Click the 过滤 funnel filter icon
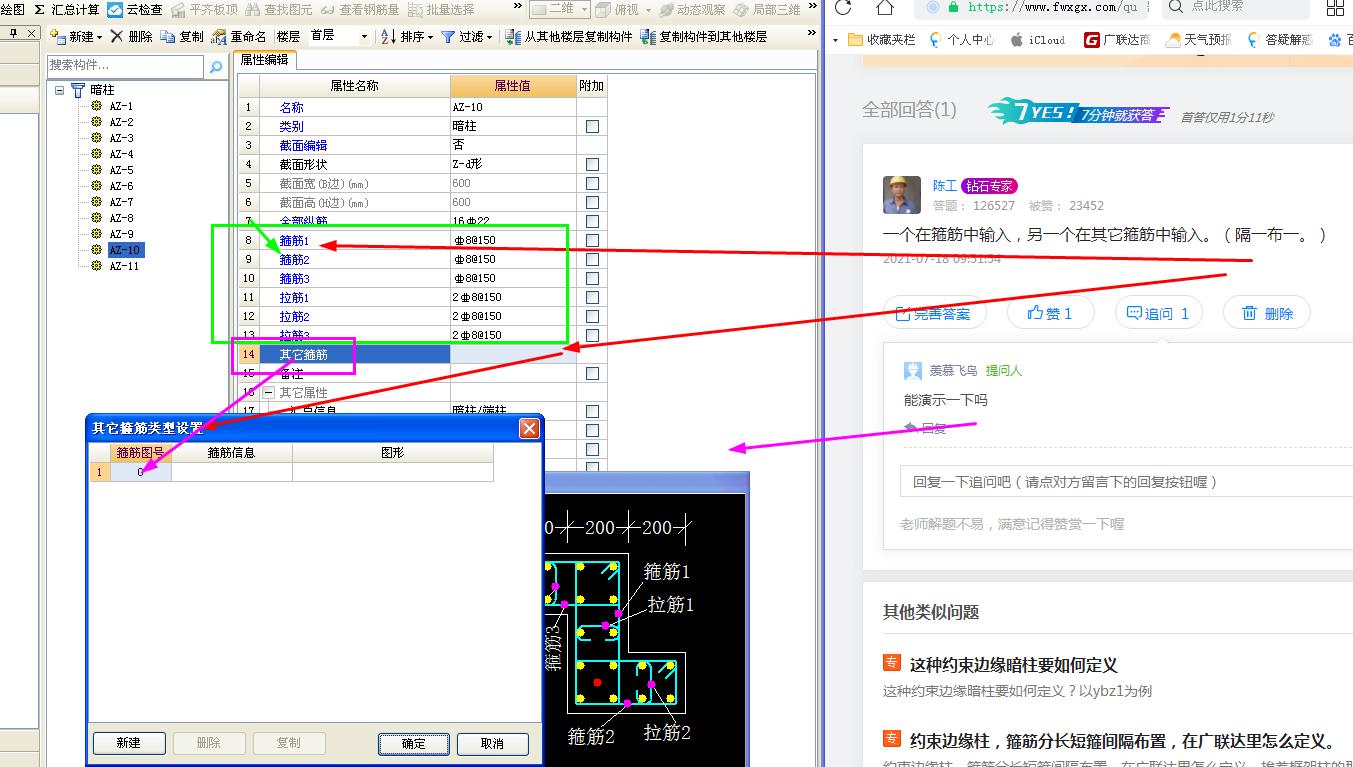 tap(448, 36)
